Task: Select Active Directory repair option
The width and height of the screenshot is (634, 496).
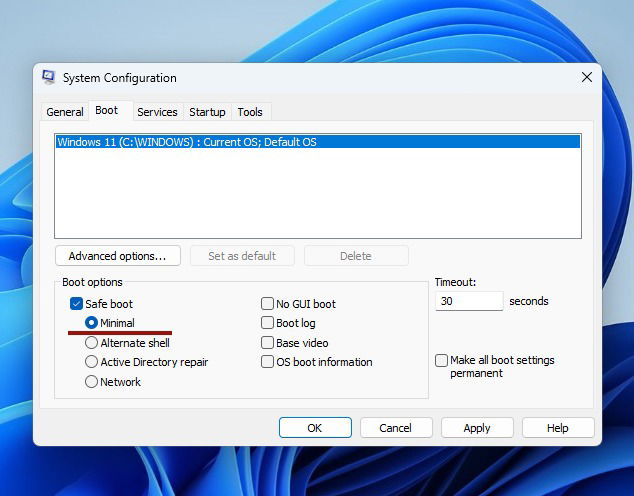Action: pos(91,362)
